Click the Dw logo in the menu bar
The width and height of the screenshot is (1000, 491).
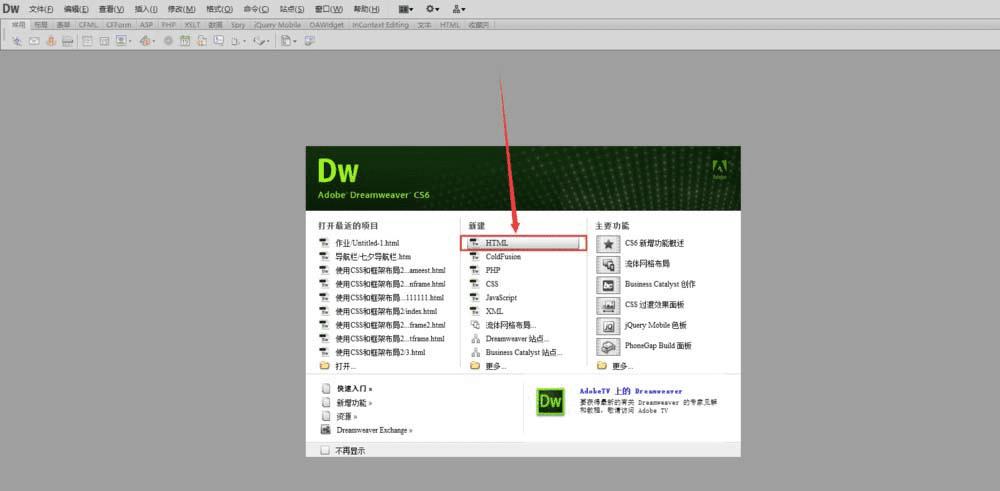(x=11, y=9)
